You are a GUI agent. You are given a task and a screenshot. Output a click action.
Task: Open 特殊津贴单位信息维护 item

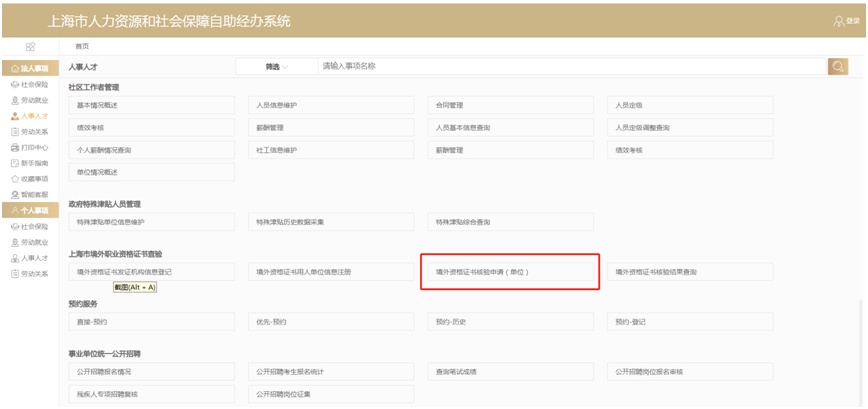coord(152,222)
